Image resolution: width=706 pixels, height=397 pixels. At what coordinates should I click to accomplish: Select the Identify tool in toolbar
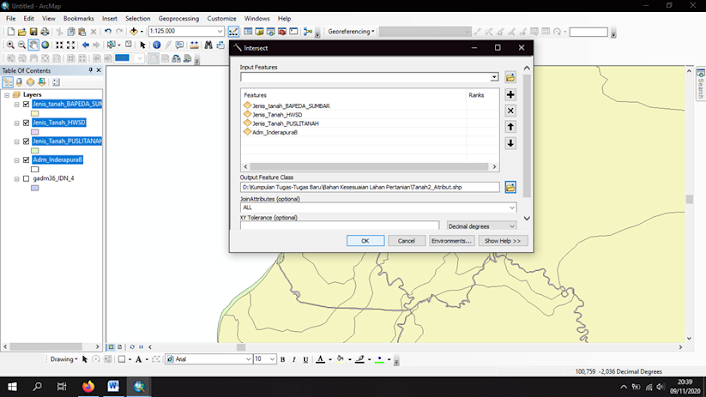pos(156,45)
